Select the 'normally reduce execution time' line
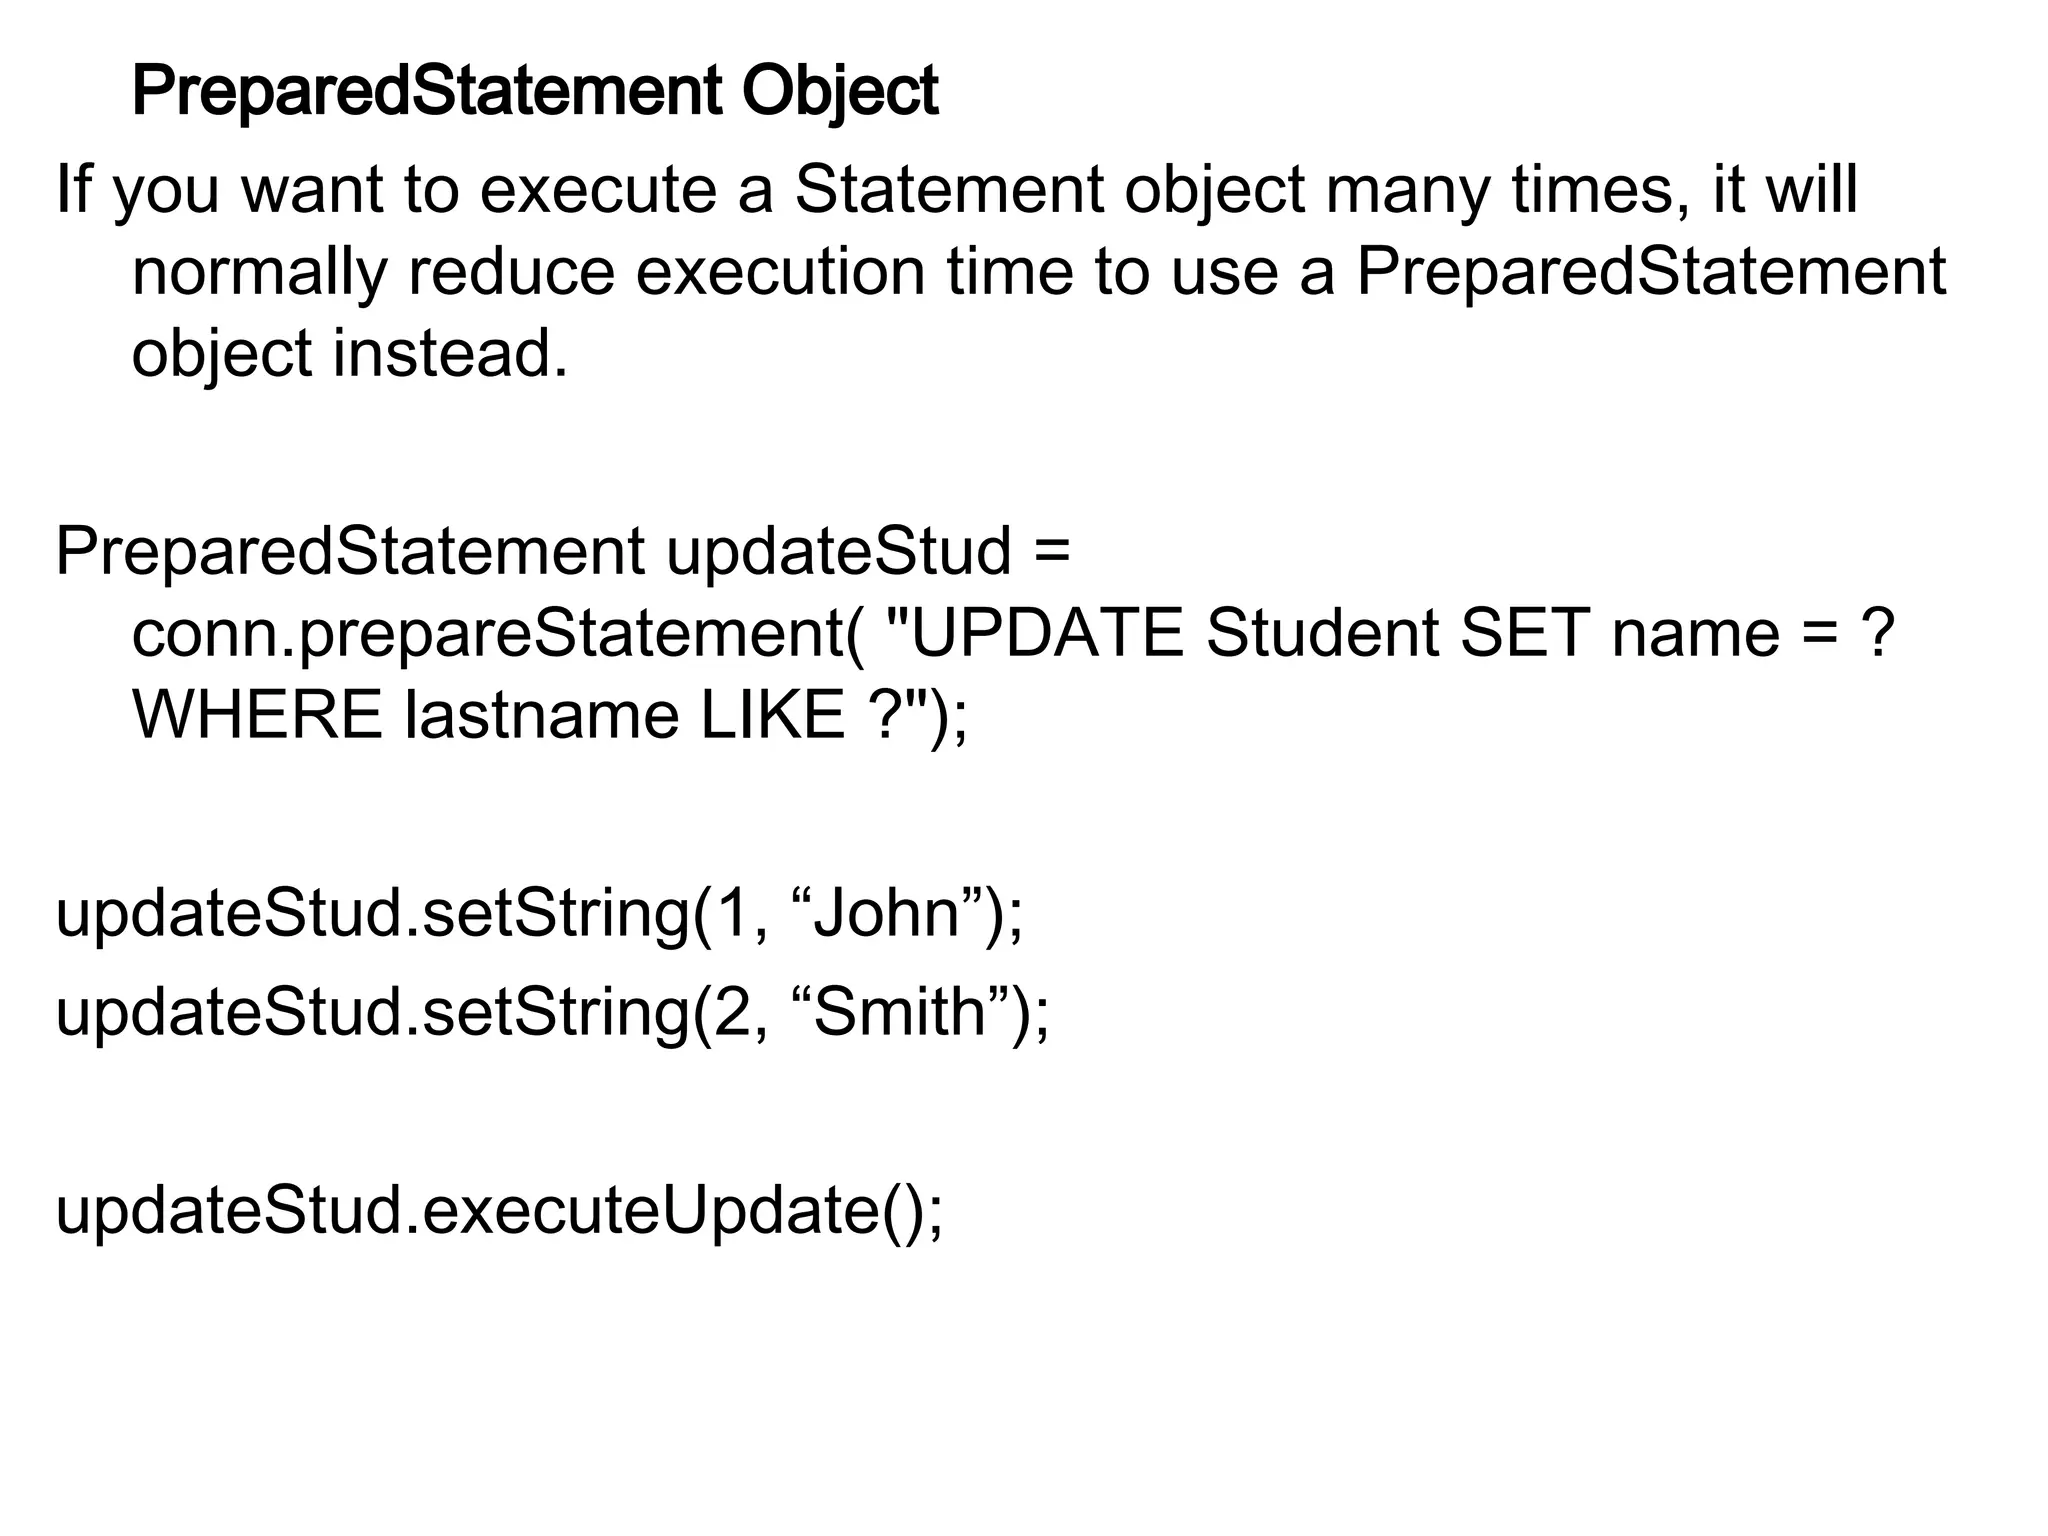 pos(1039,272)
